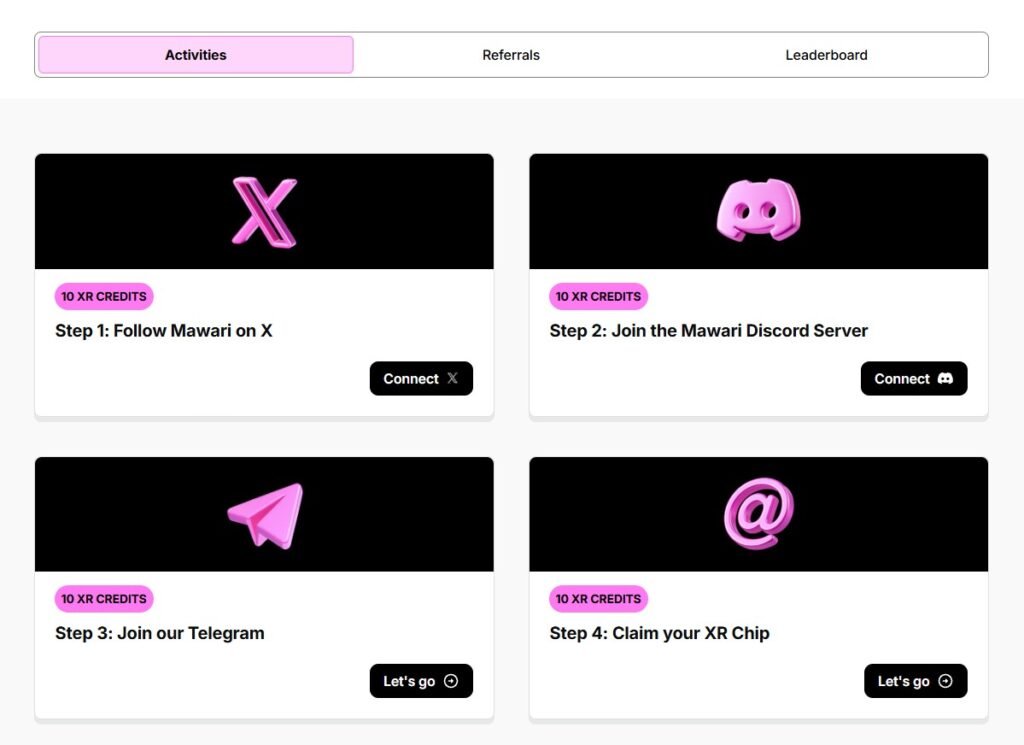Switch to the Activities tab
The height and width of the screenshot is (745, 1024).
click(x=195, y=55)
